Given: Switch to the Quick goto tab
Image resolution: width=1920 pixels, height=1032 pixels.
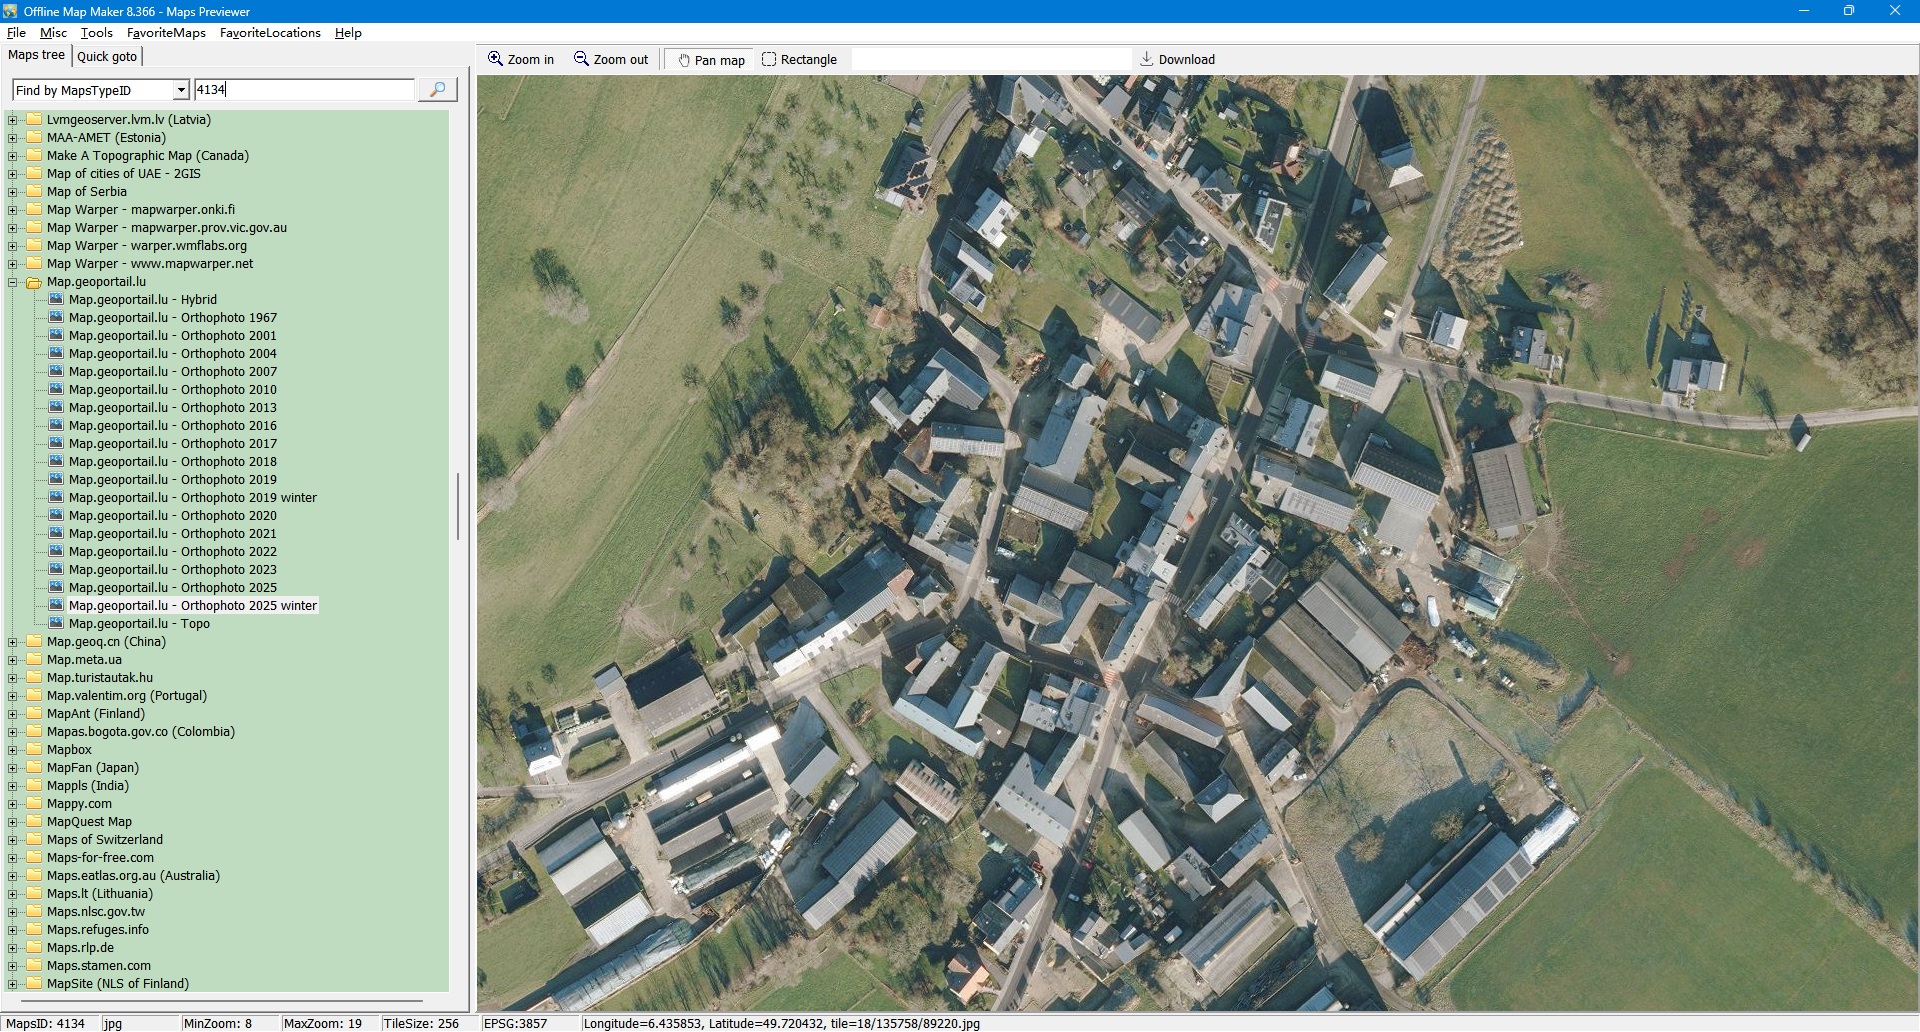Looking at the screenshot, I should [x=107, y=56].
